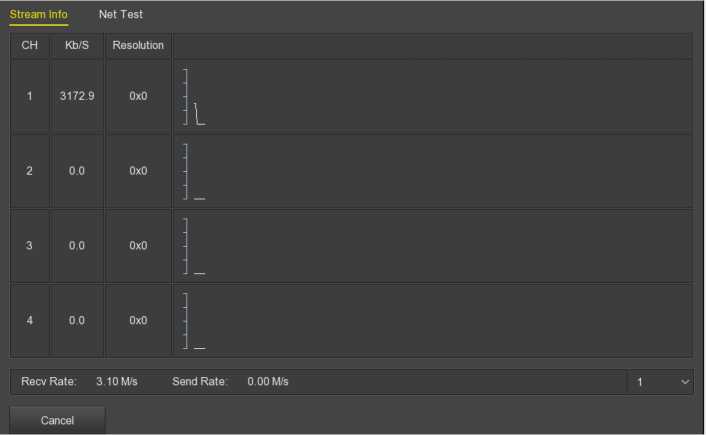Viewport: 706px width, 435px height.
Task: Click the Kb/S column header
Action: [x=77, y=46]
